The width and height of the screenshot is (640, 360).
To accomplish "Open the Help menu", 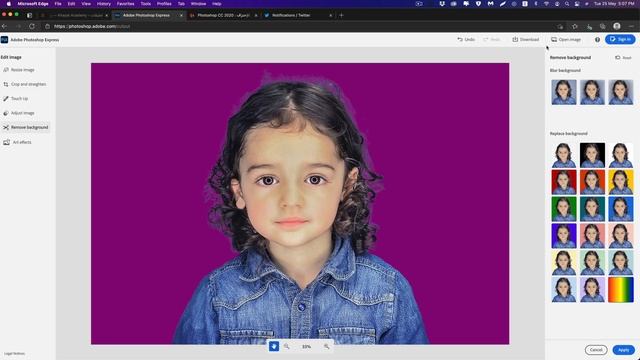I will click(x=217, y=4).
